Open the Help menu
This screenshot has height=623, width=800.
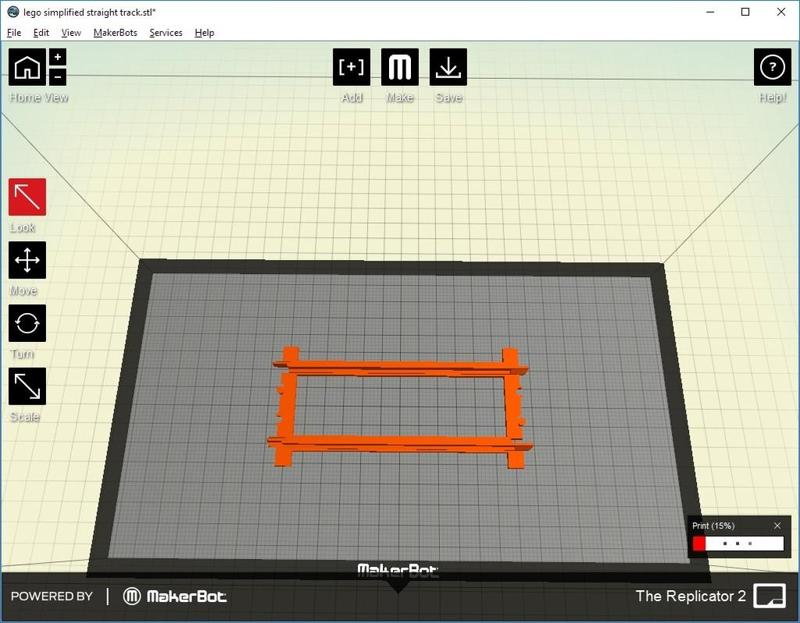204,33
